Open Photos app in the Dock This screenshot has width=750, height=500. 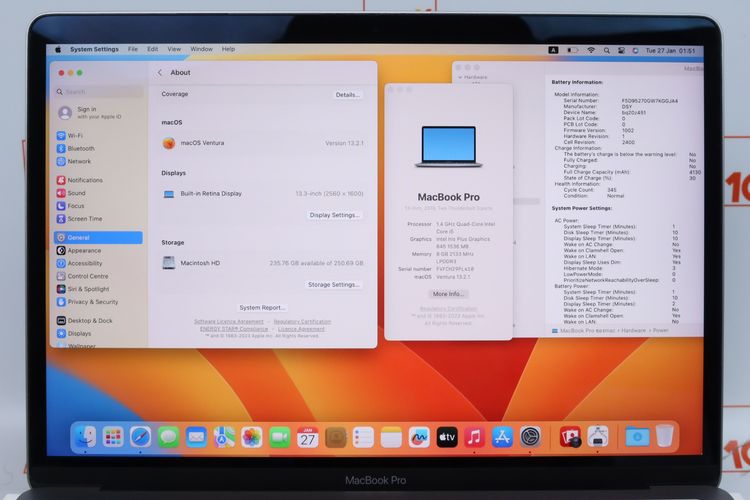(252, 436)
